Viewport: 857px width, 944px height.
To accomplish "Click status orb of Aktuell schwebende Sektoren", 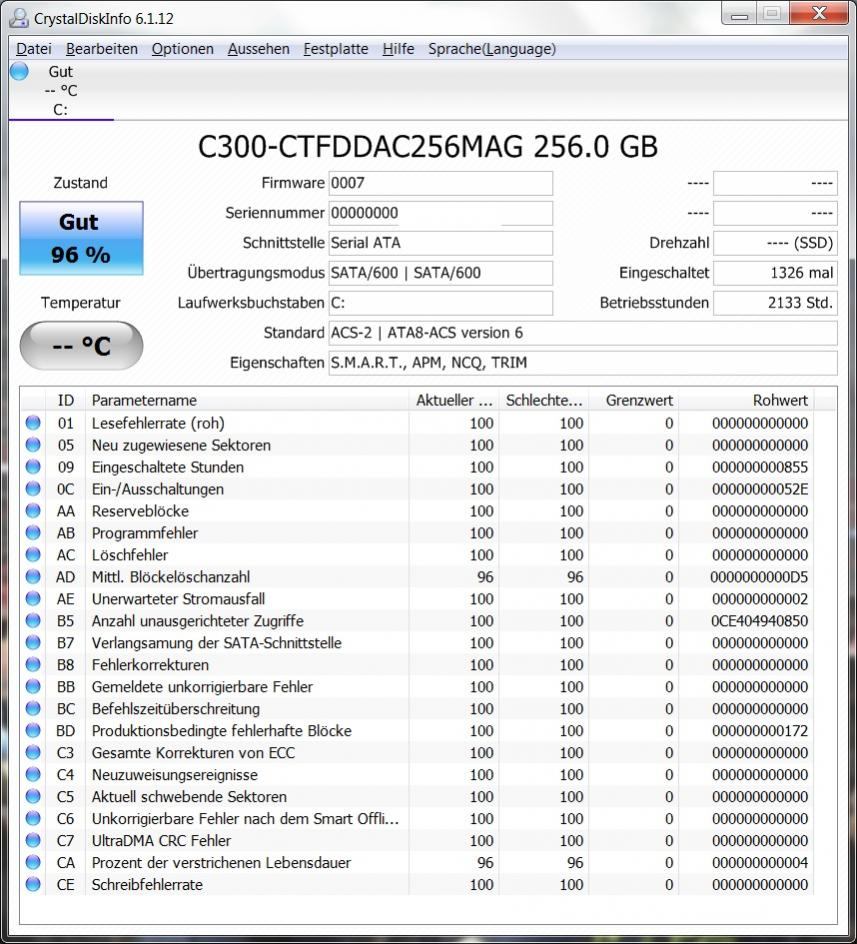I will pyautogui.click(x=33, y=796).
